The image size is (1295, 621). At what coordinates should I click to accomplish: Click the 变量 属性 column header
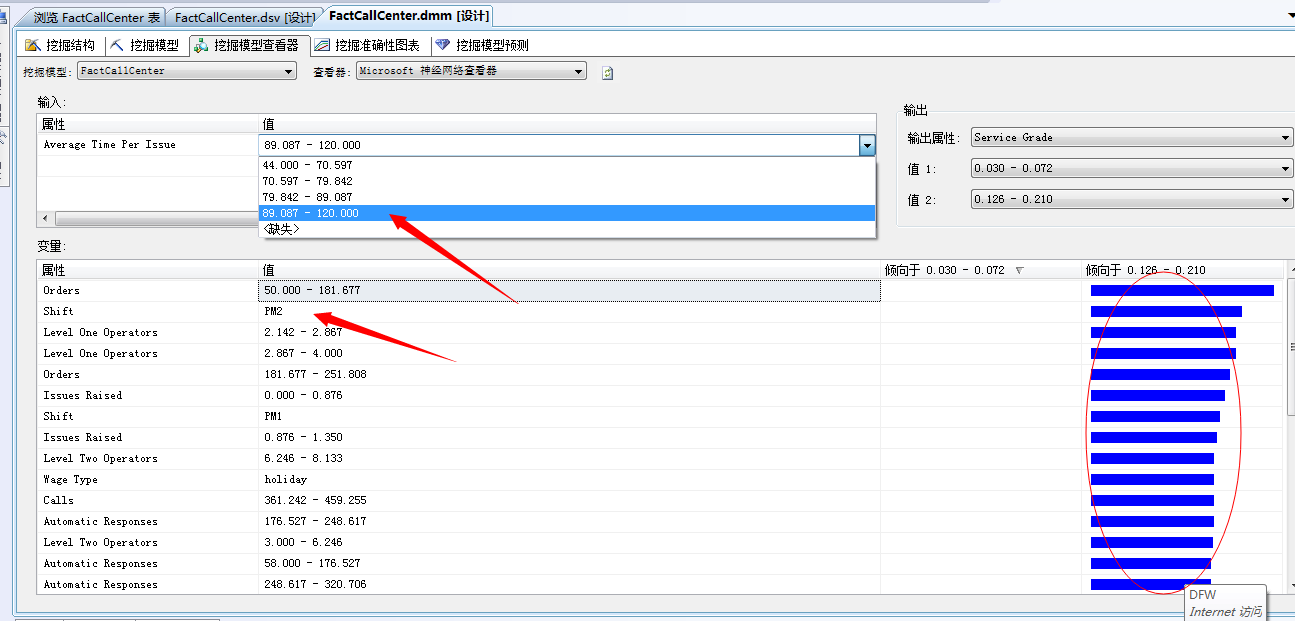(x=148, y=270)
